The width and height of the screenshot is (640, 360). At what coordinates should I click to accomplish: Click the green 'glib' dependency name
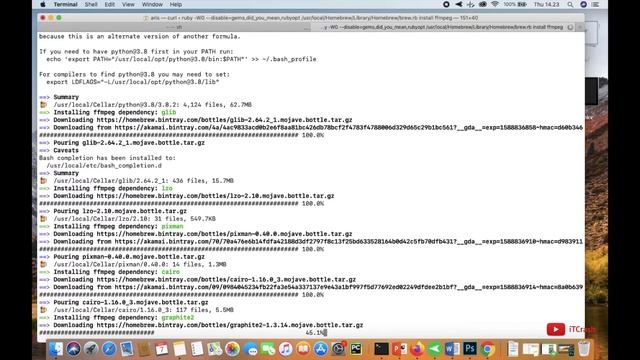[x=169, y=112]
